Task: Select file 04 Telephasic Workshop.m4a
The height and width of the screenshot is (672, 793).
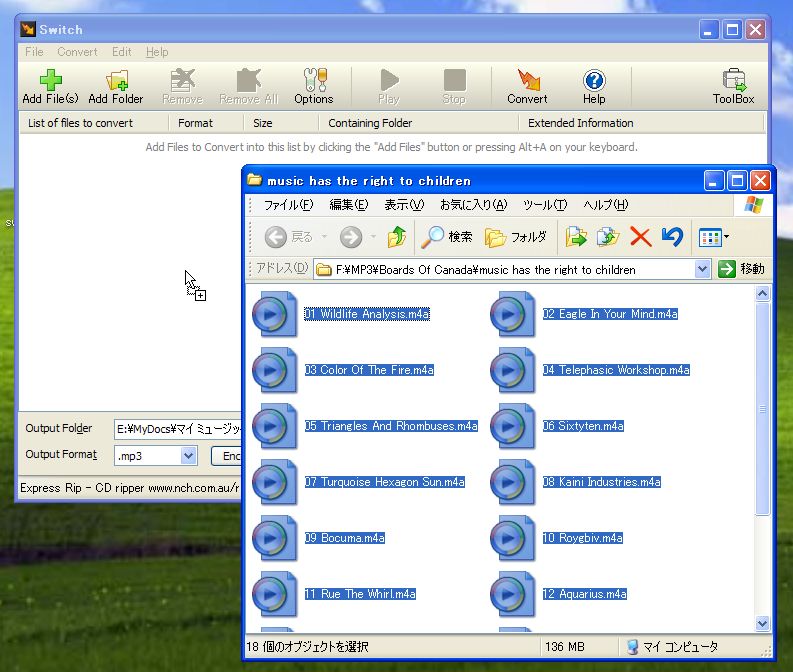Action: (616, 370)
